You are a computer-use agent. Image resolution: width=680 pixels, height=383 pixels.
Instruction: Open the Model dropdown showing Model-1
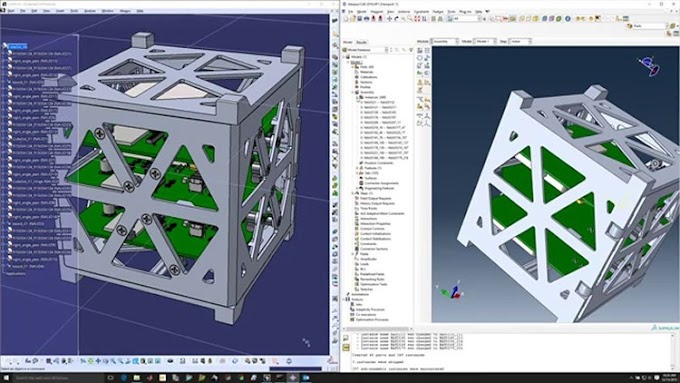(x=485, y=42)
